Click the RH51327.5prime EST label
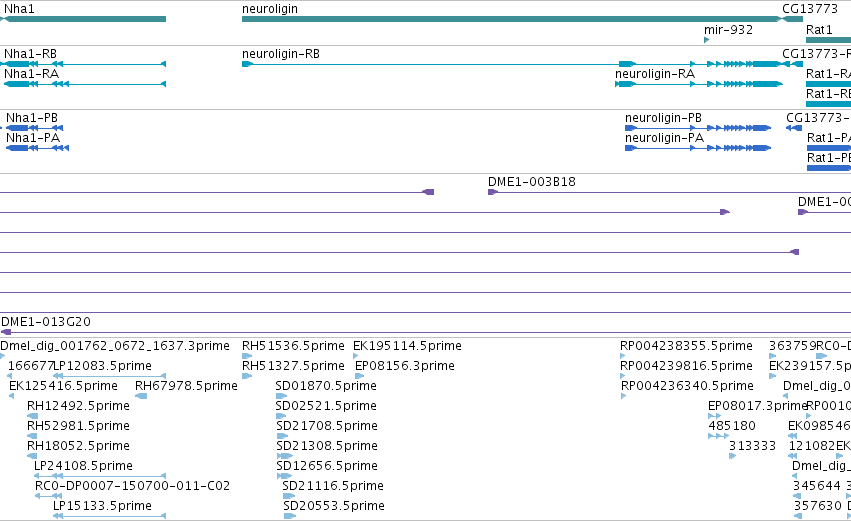851x521 pixels. point(293,366)
